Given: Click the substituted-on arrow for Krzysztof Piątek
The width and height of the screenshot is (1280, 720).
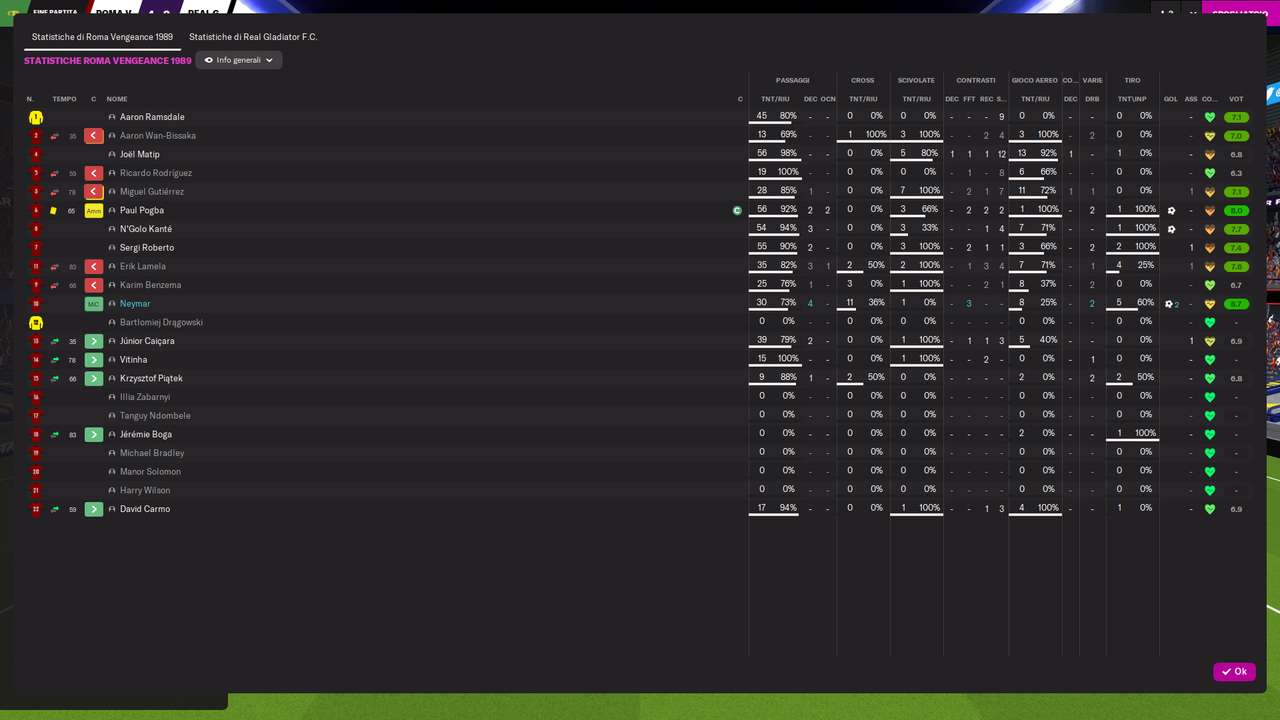Looking at the screenshot, I should click(x=94, y=379).
